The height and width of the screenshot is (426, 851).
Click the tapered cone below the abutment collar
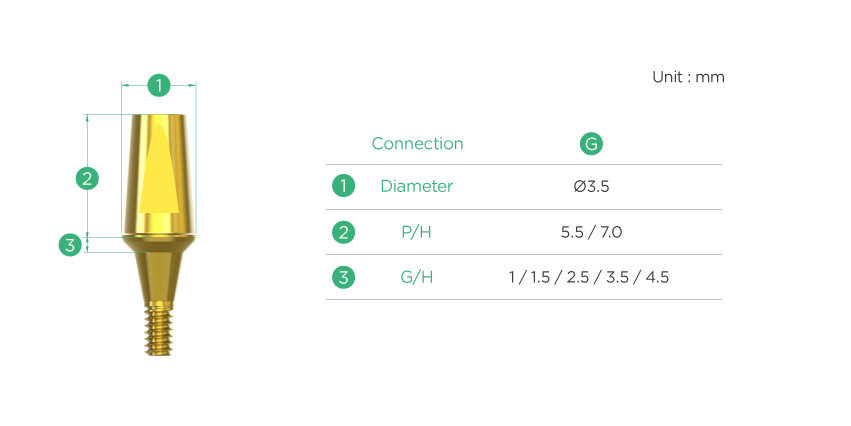[x=158, y=277]
